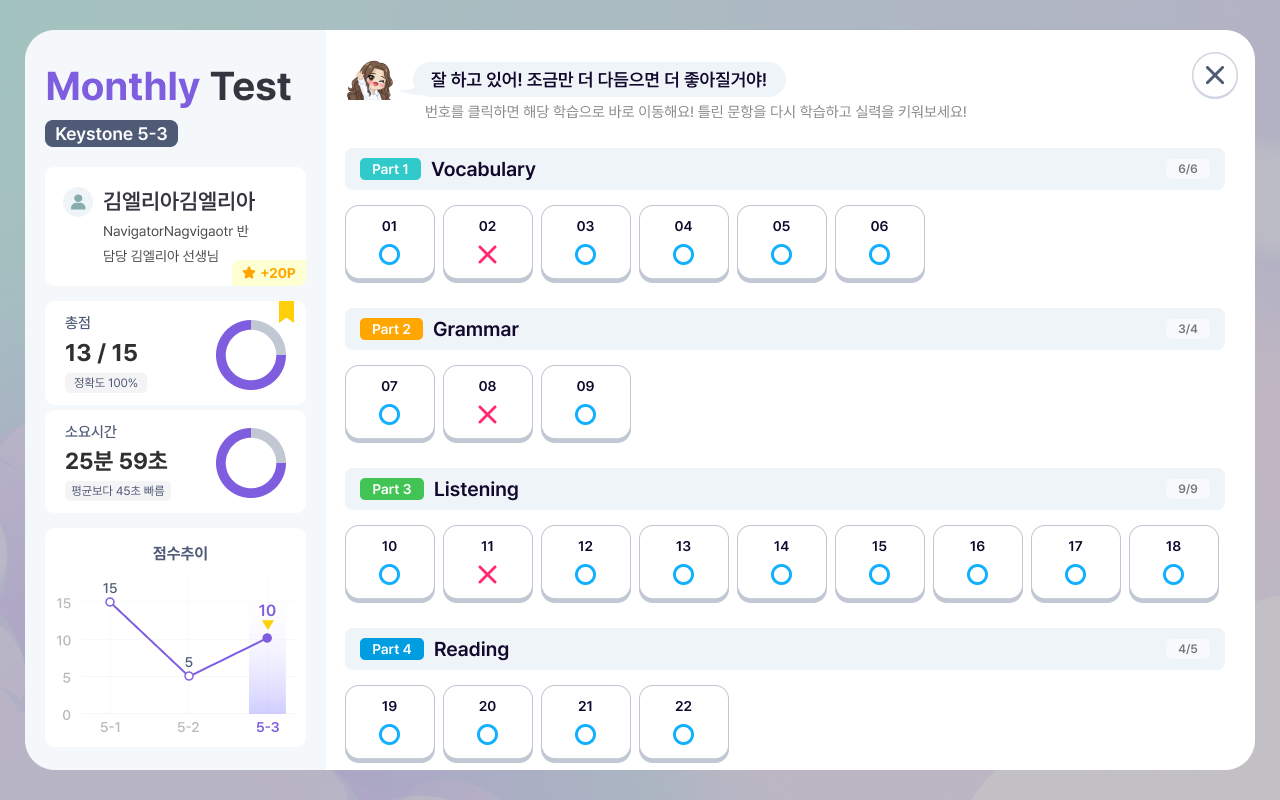
Task: Go to question 01 study
Action: click(x=390, y=242)
